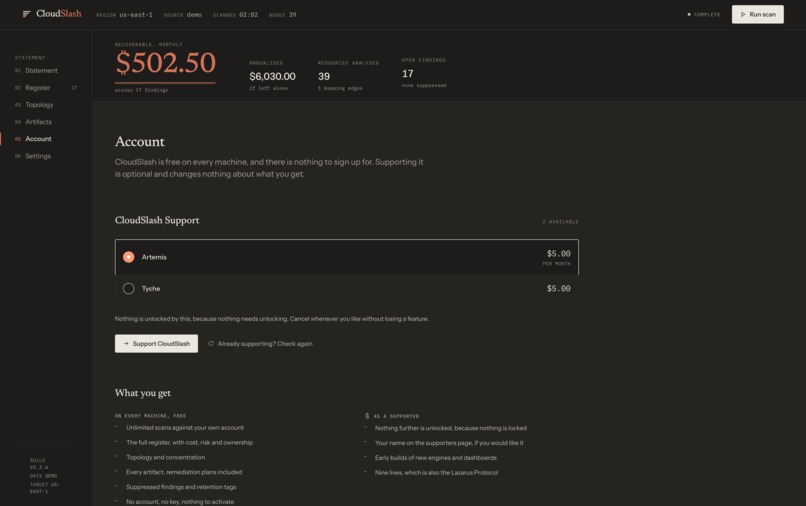Click Already supporting? Check again link
This screenshot has height=506, width=806.
click(x=260, y=344)
